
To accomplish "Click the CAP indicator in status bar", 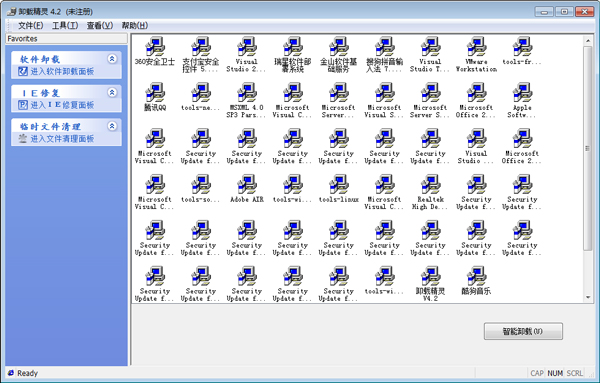I will 537,373.
